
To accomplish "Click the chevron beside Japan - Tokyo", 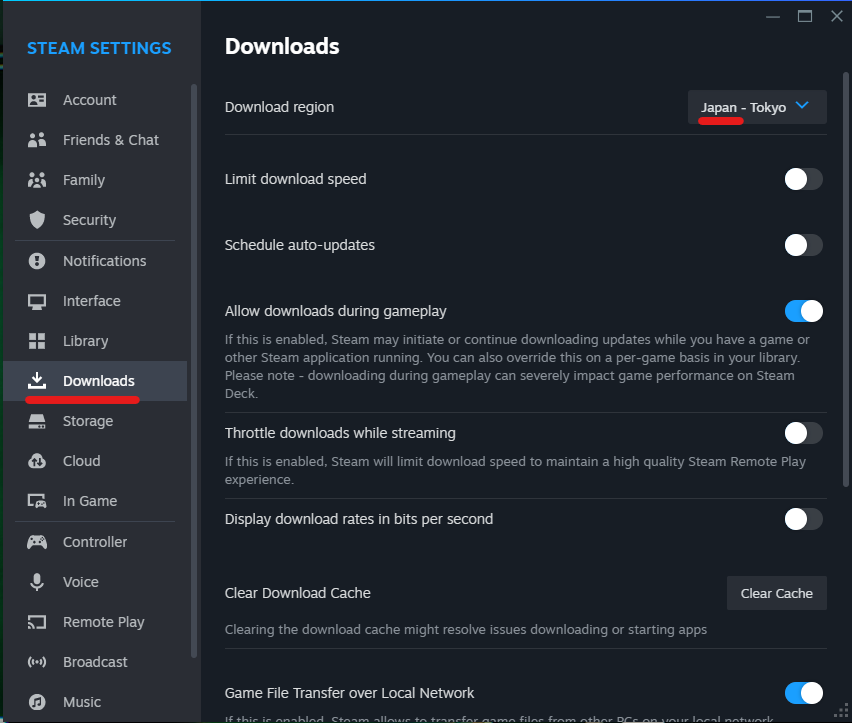I will tap(802, 107).
